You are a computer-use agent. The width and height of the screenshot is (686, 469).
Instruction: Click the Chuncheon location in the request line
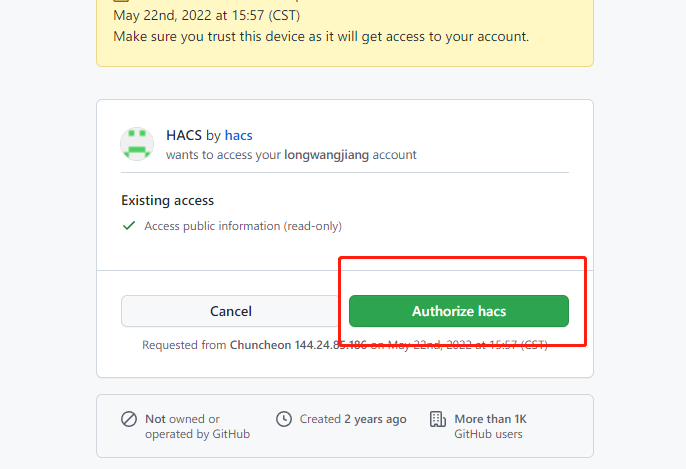pos(260,345)
